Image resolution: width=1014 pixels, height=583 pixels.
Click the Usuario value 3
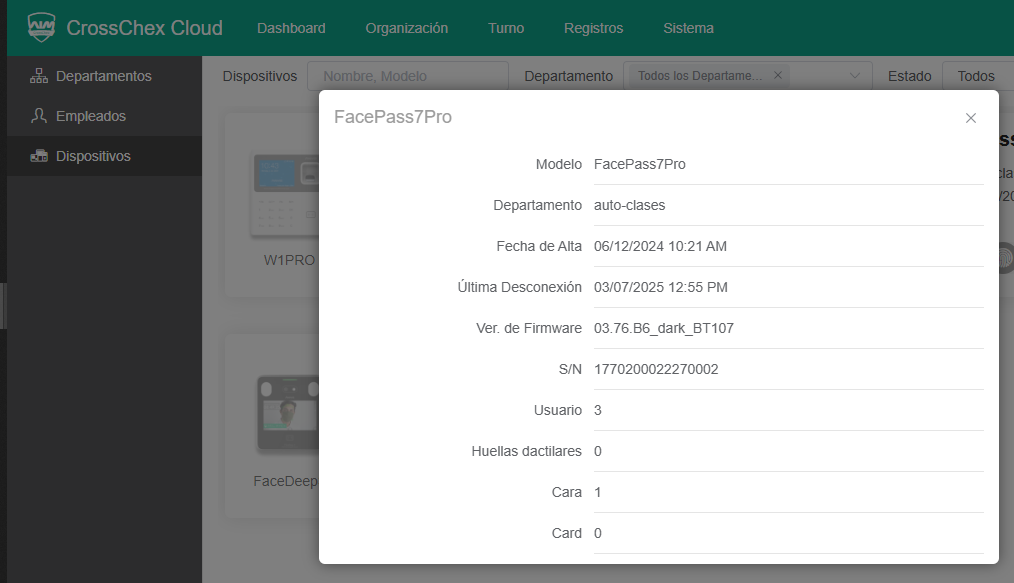(x=598, y=410)
